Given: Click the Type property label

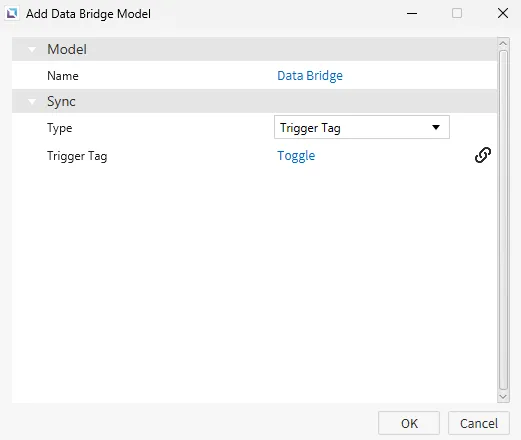Looking at the screenshot, I should click(x=59, y=128).
